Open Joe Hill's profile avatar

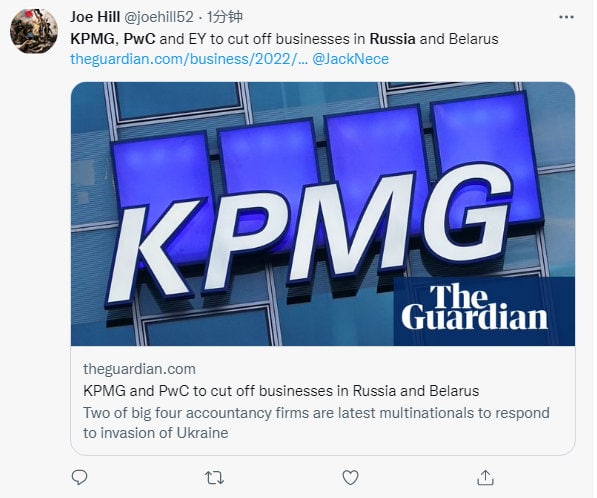point(34,31)
